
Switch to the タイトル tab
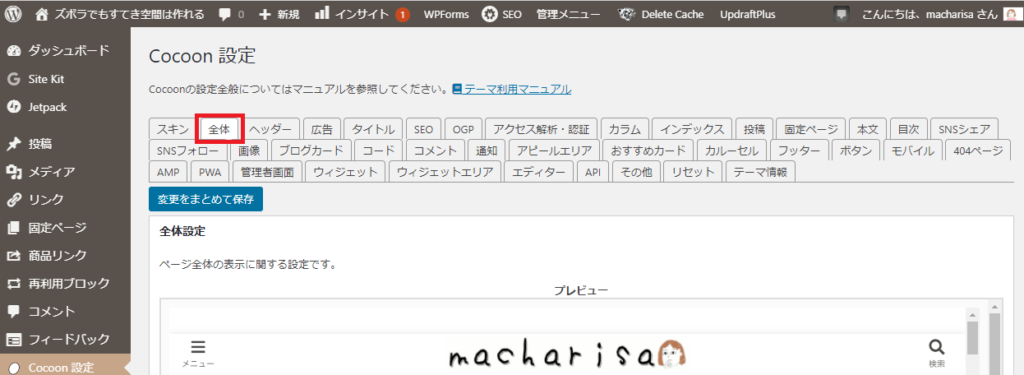pos(374,129)
